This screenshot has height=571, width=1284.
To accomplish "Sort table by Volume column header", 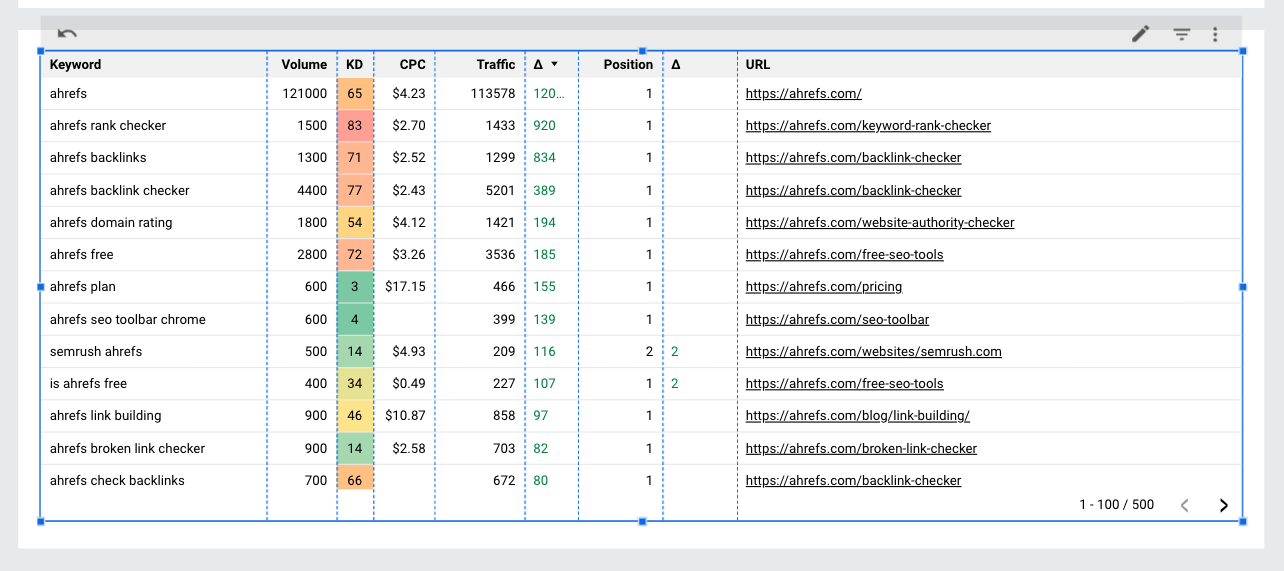I will click(x=304, y=64).
